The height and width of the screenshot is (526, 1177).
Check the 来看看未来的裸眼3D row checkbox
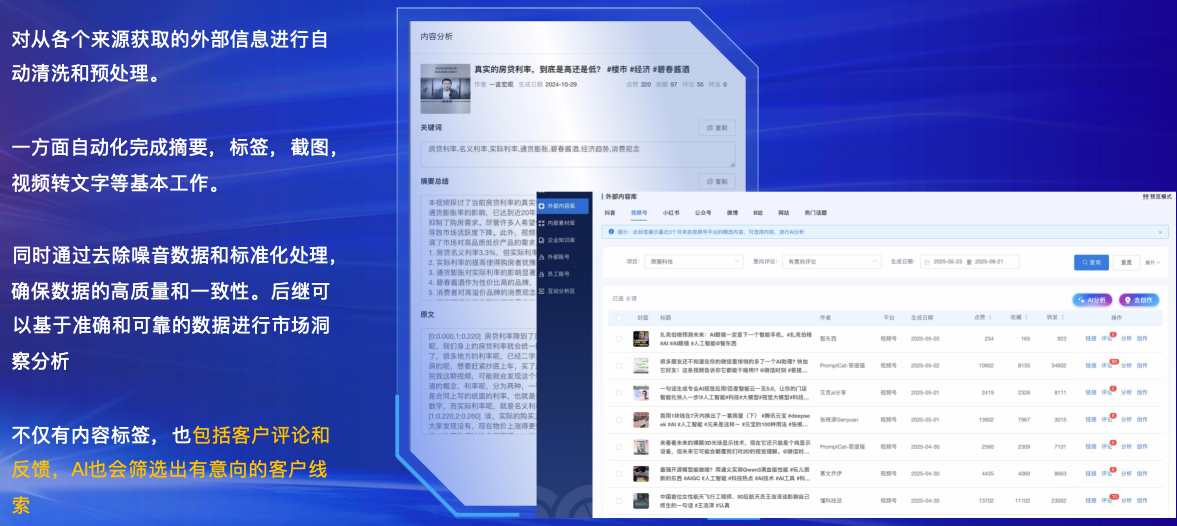tap(619, 447)
